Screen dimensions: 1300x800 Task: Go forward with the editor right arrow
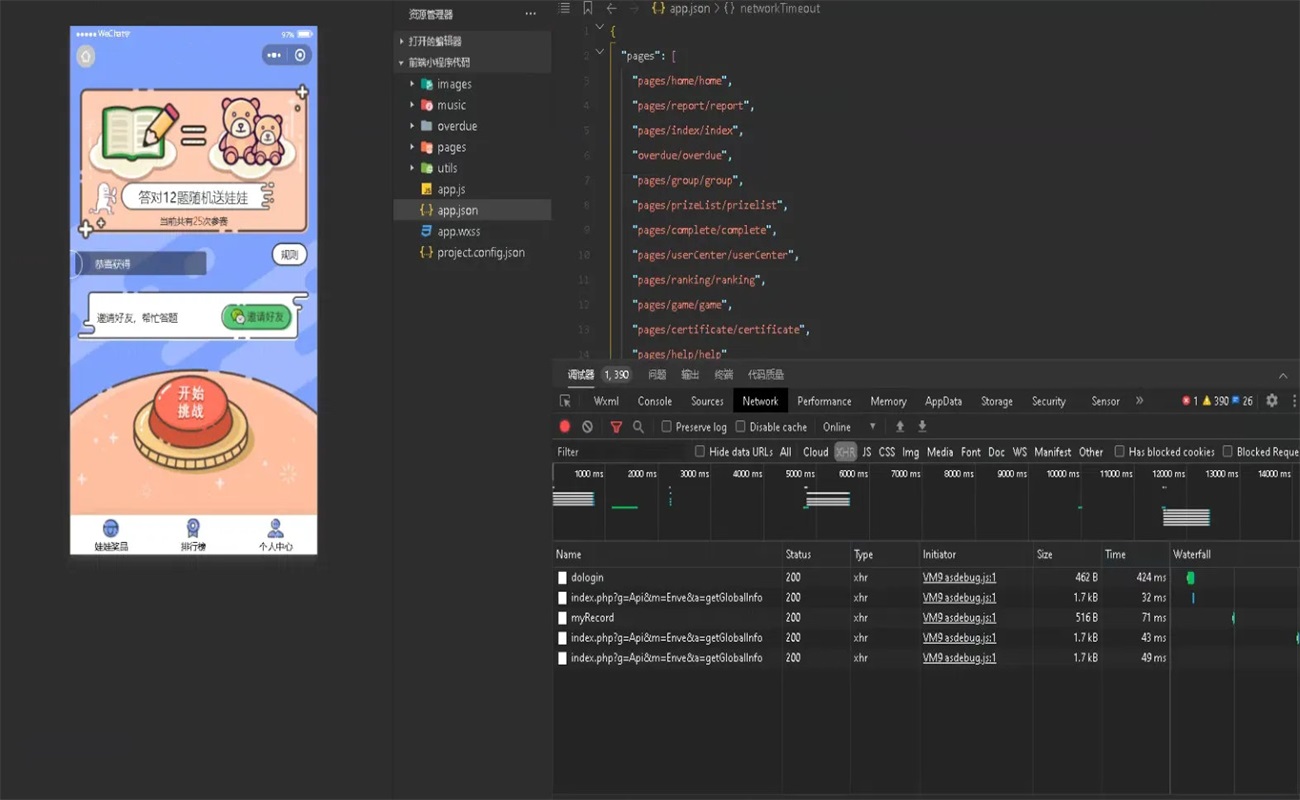point(634,8)
